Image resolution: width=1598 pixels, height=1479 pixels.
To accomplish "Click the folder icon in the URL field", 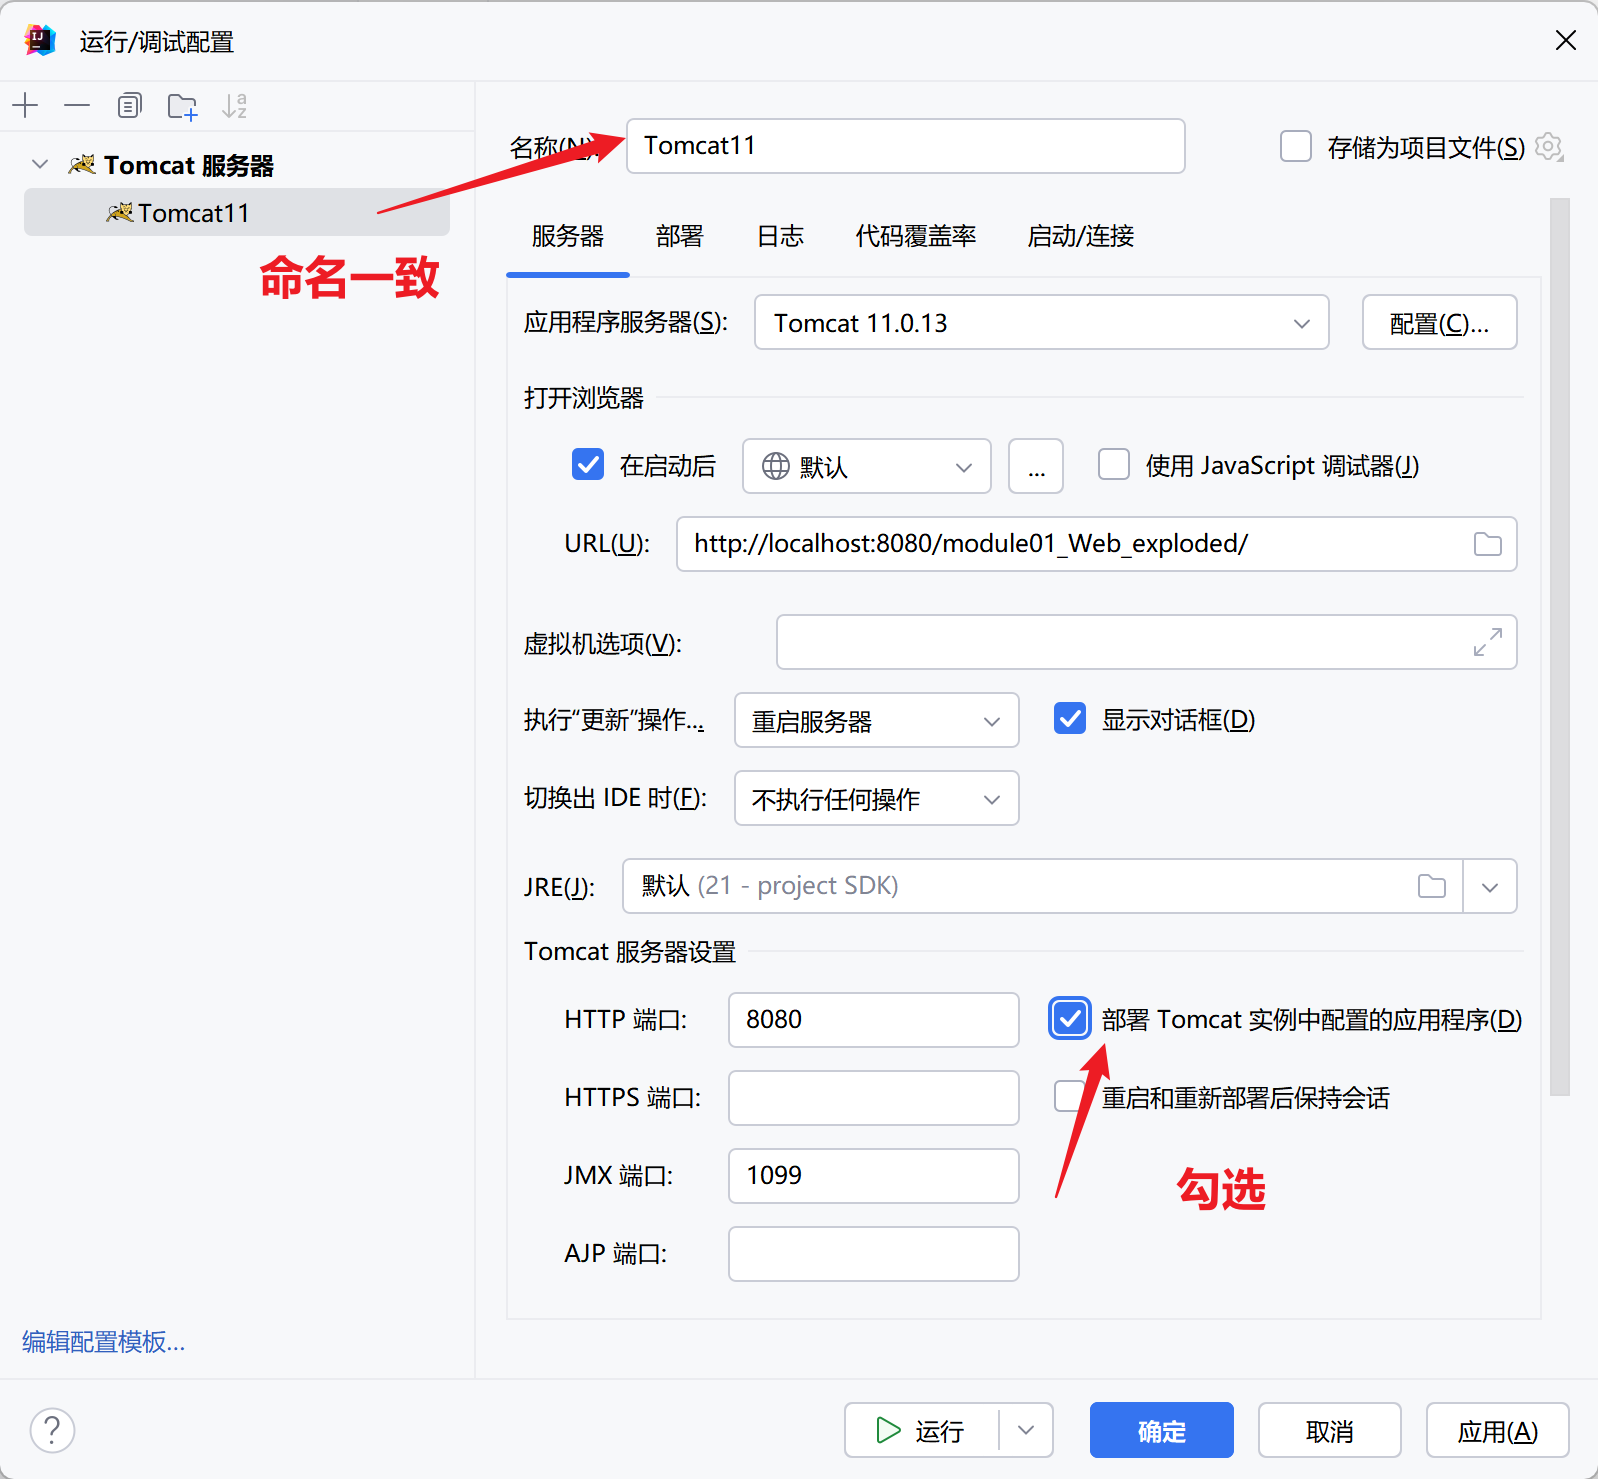I will (1488, 544).
